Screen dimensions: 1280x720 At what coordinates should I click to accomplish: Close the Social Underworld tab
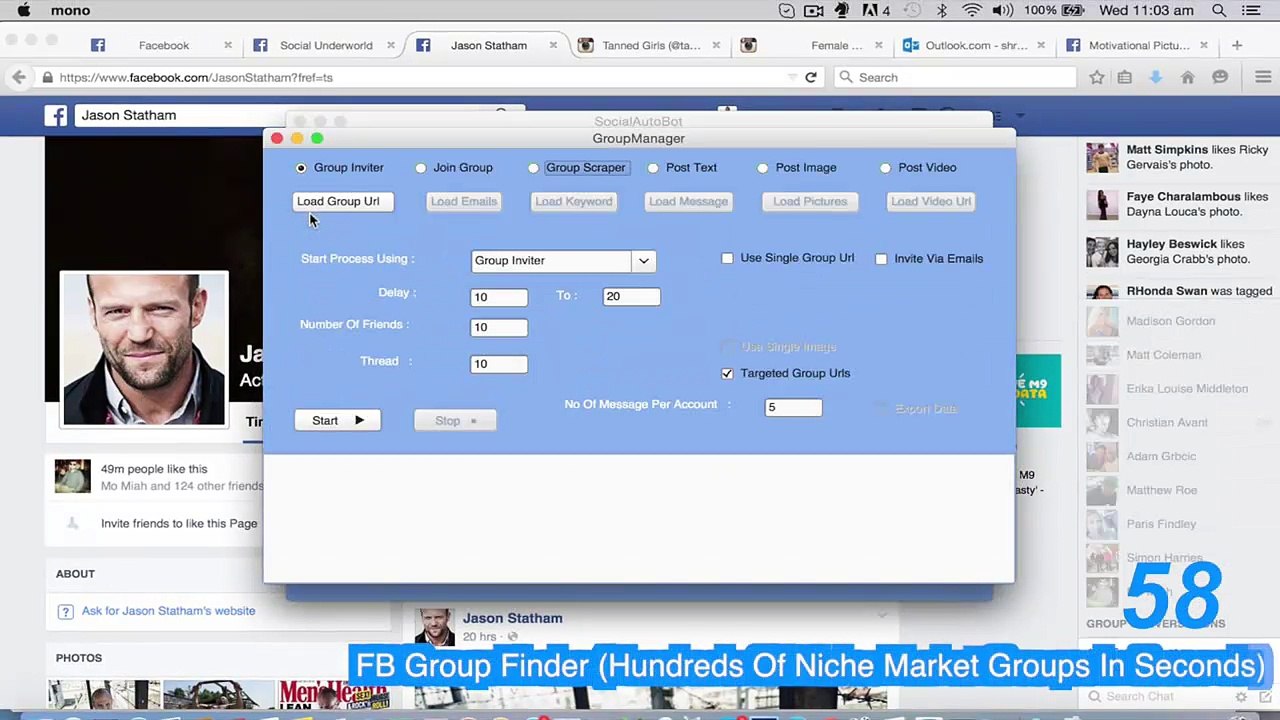pos(390,45)
